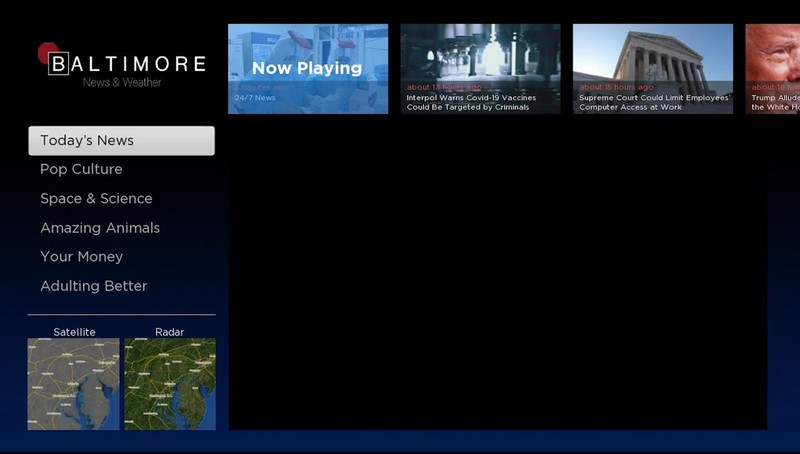The height and width of the screenshot is (454, 800).
Task: Open the Pop Culture category
Action: pos(81,170)
